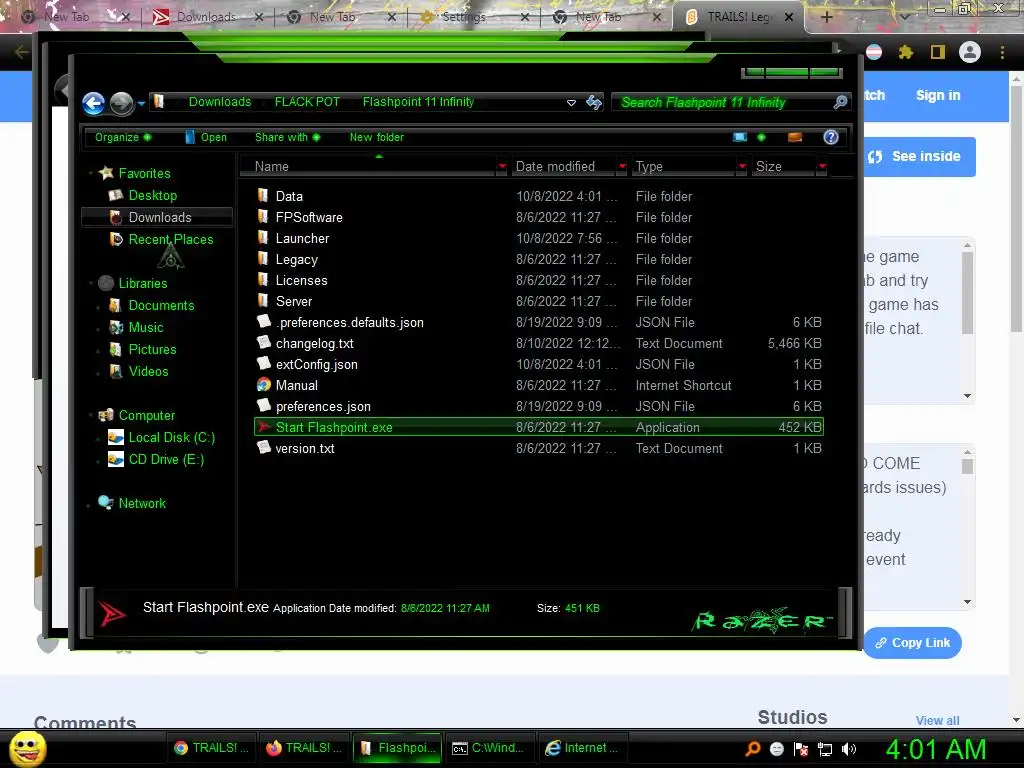1024x768 pixels.
Task: Click the Chrome extensions puzzle icon
Action: pos(905,52)
